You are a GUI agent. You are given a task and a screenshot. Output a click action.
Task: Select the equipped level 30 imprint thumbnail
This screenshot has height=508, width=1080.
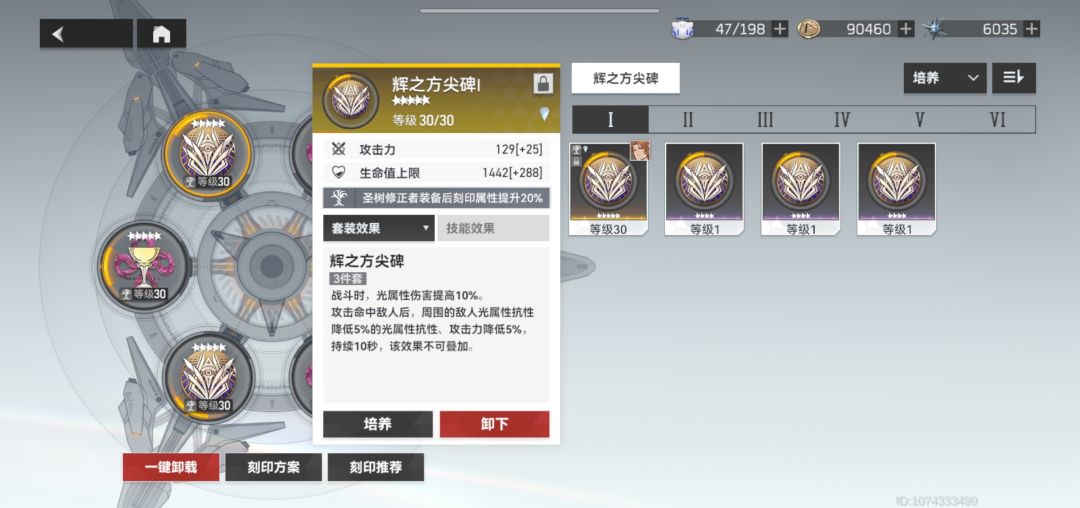[608, 189]
